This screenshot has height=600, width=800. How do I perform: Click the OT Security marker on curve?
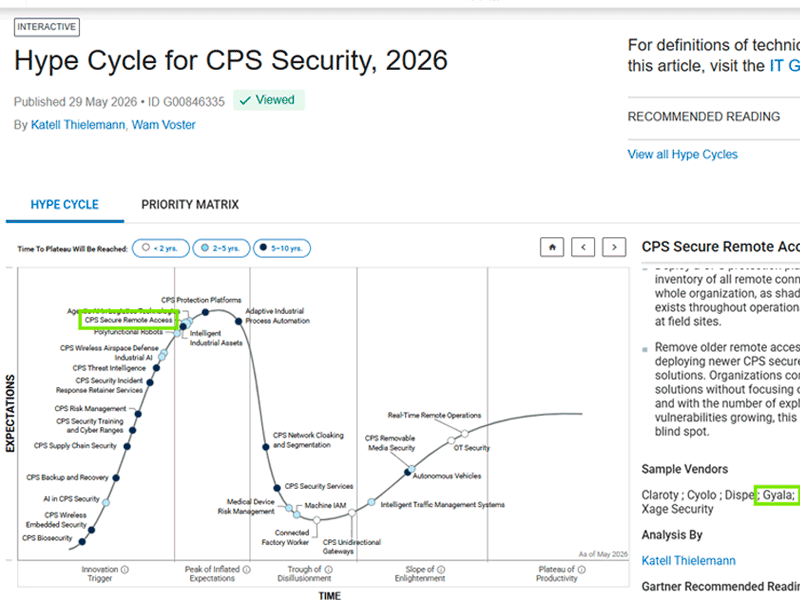point(451,440)
